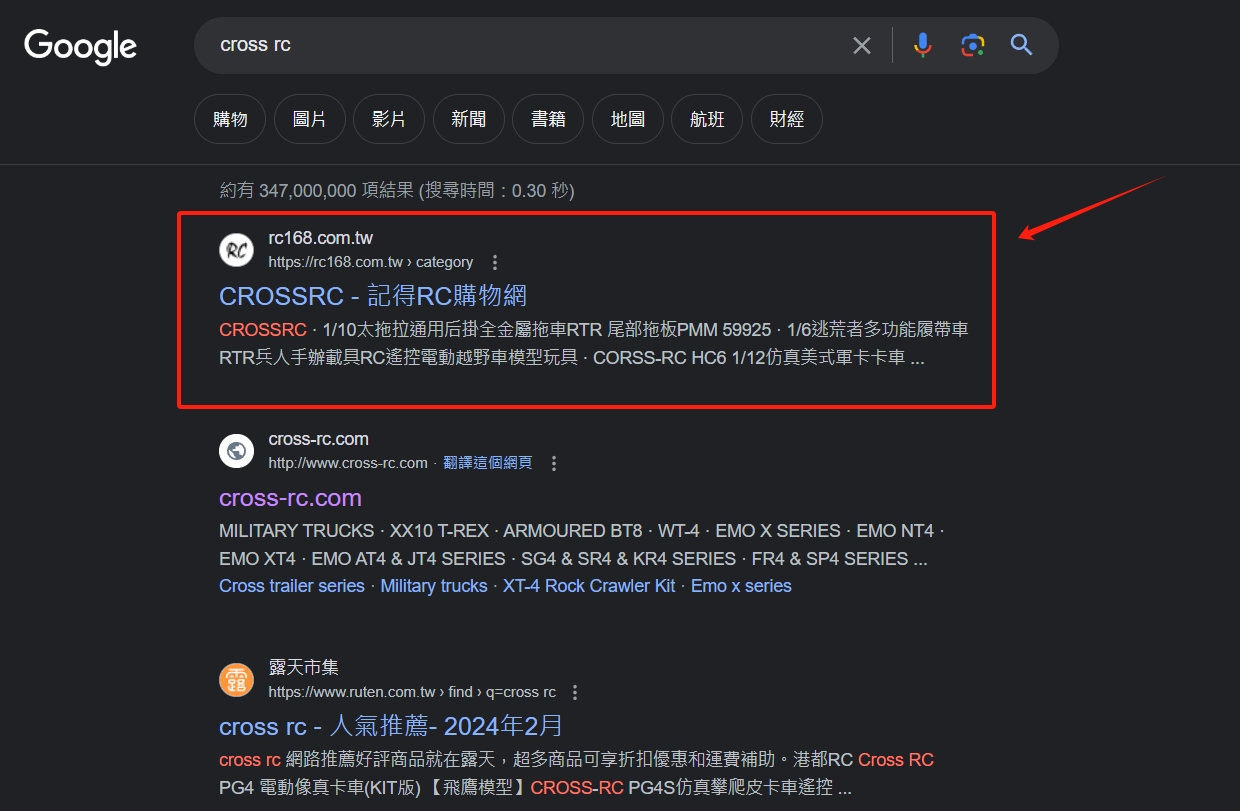Click the cross-rc.com site name above its URL
Screen dimensions: 1240x811
(318, 439)
